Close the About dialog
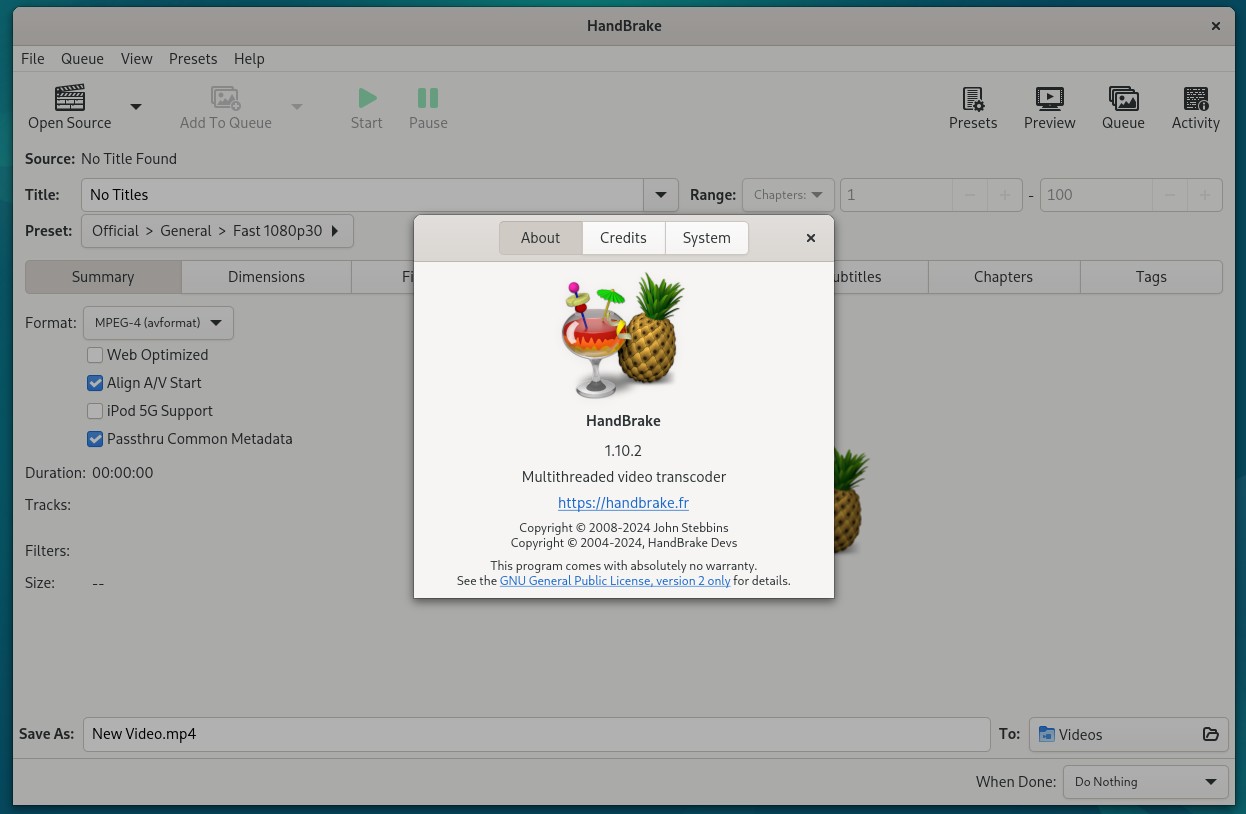 (811, 238)
